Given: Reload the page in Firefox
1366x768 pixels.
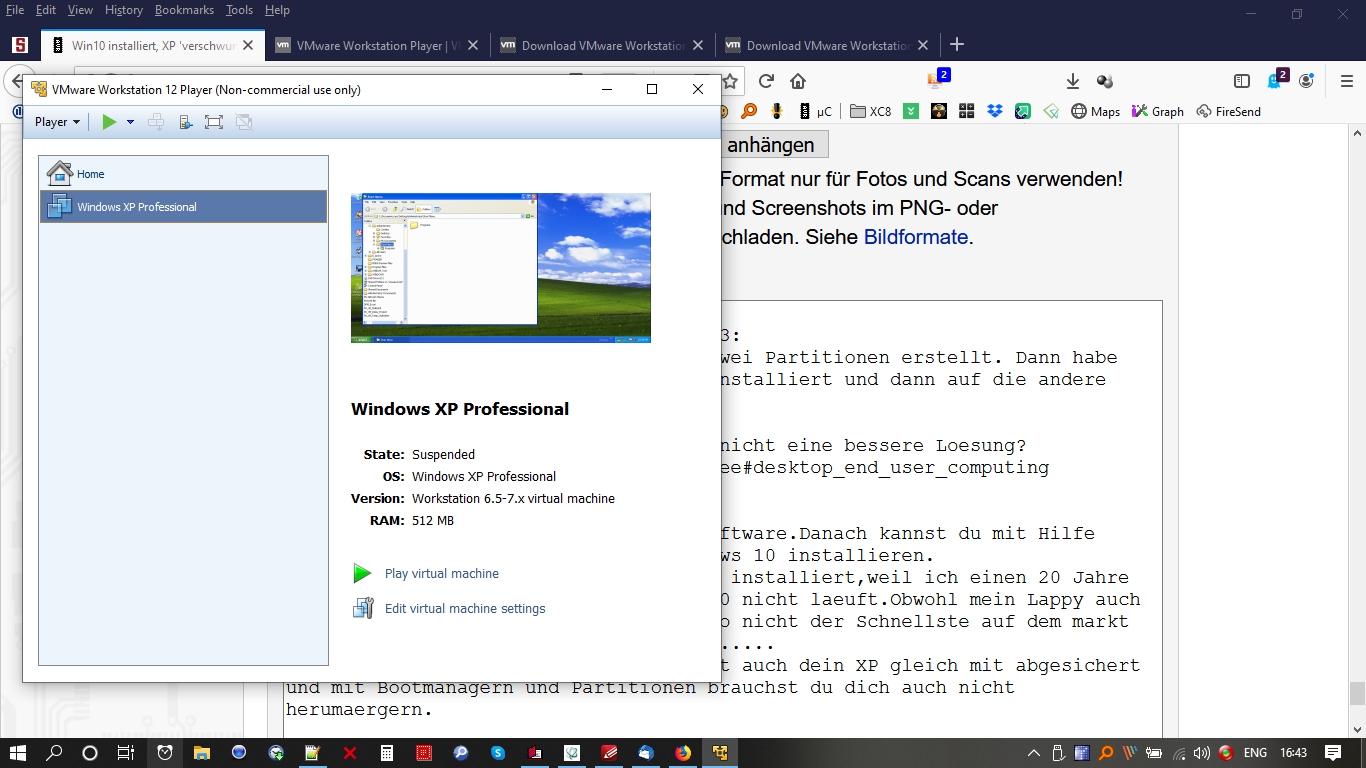Looking at the screenshot, I should 766,81.
